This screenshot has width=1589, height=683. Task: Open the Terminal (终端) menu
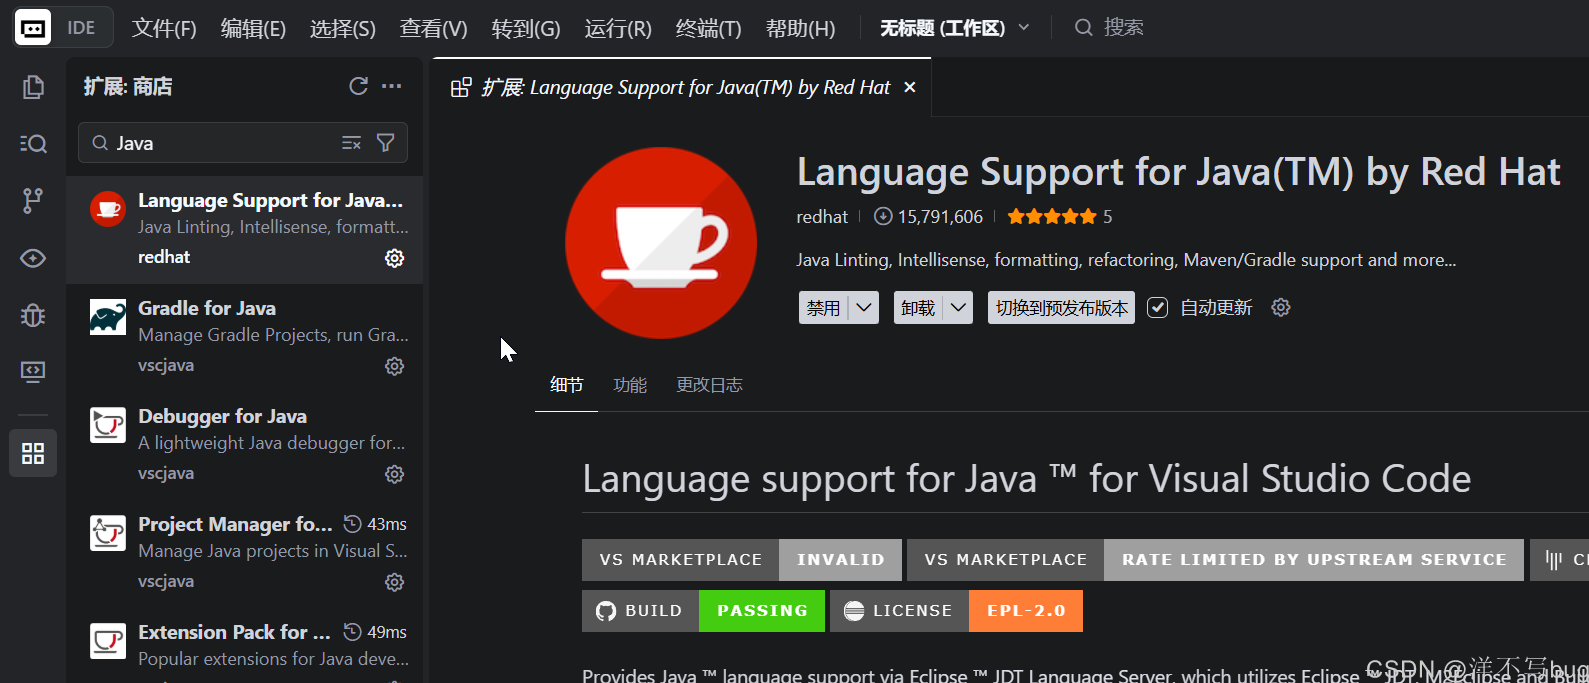[x=708, y=28]
